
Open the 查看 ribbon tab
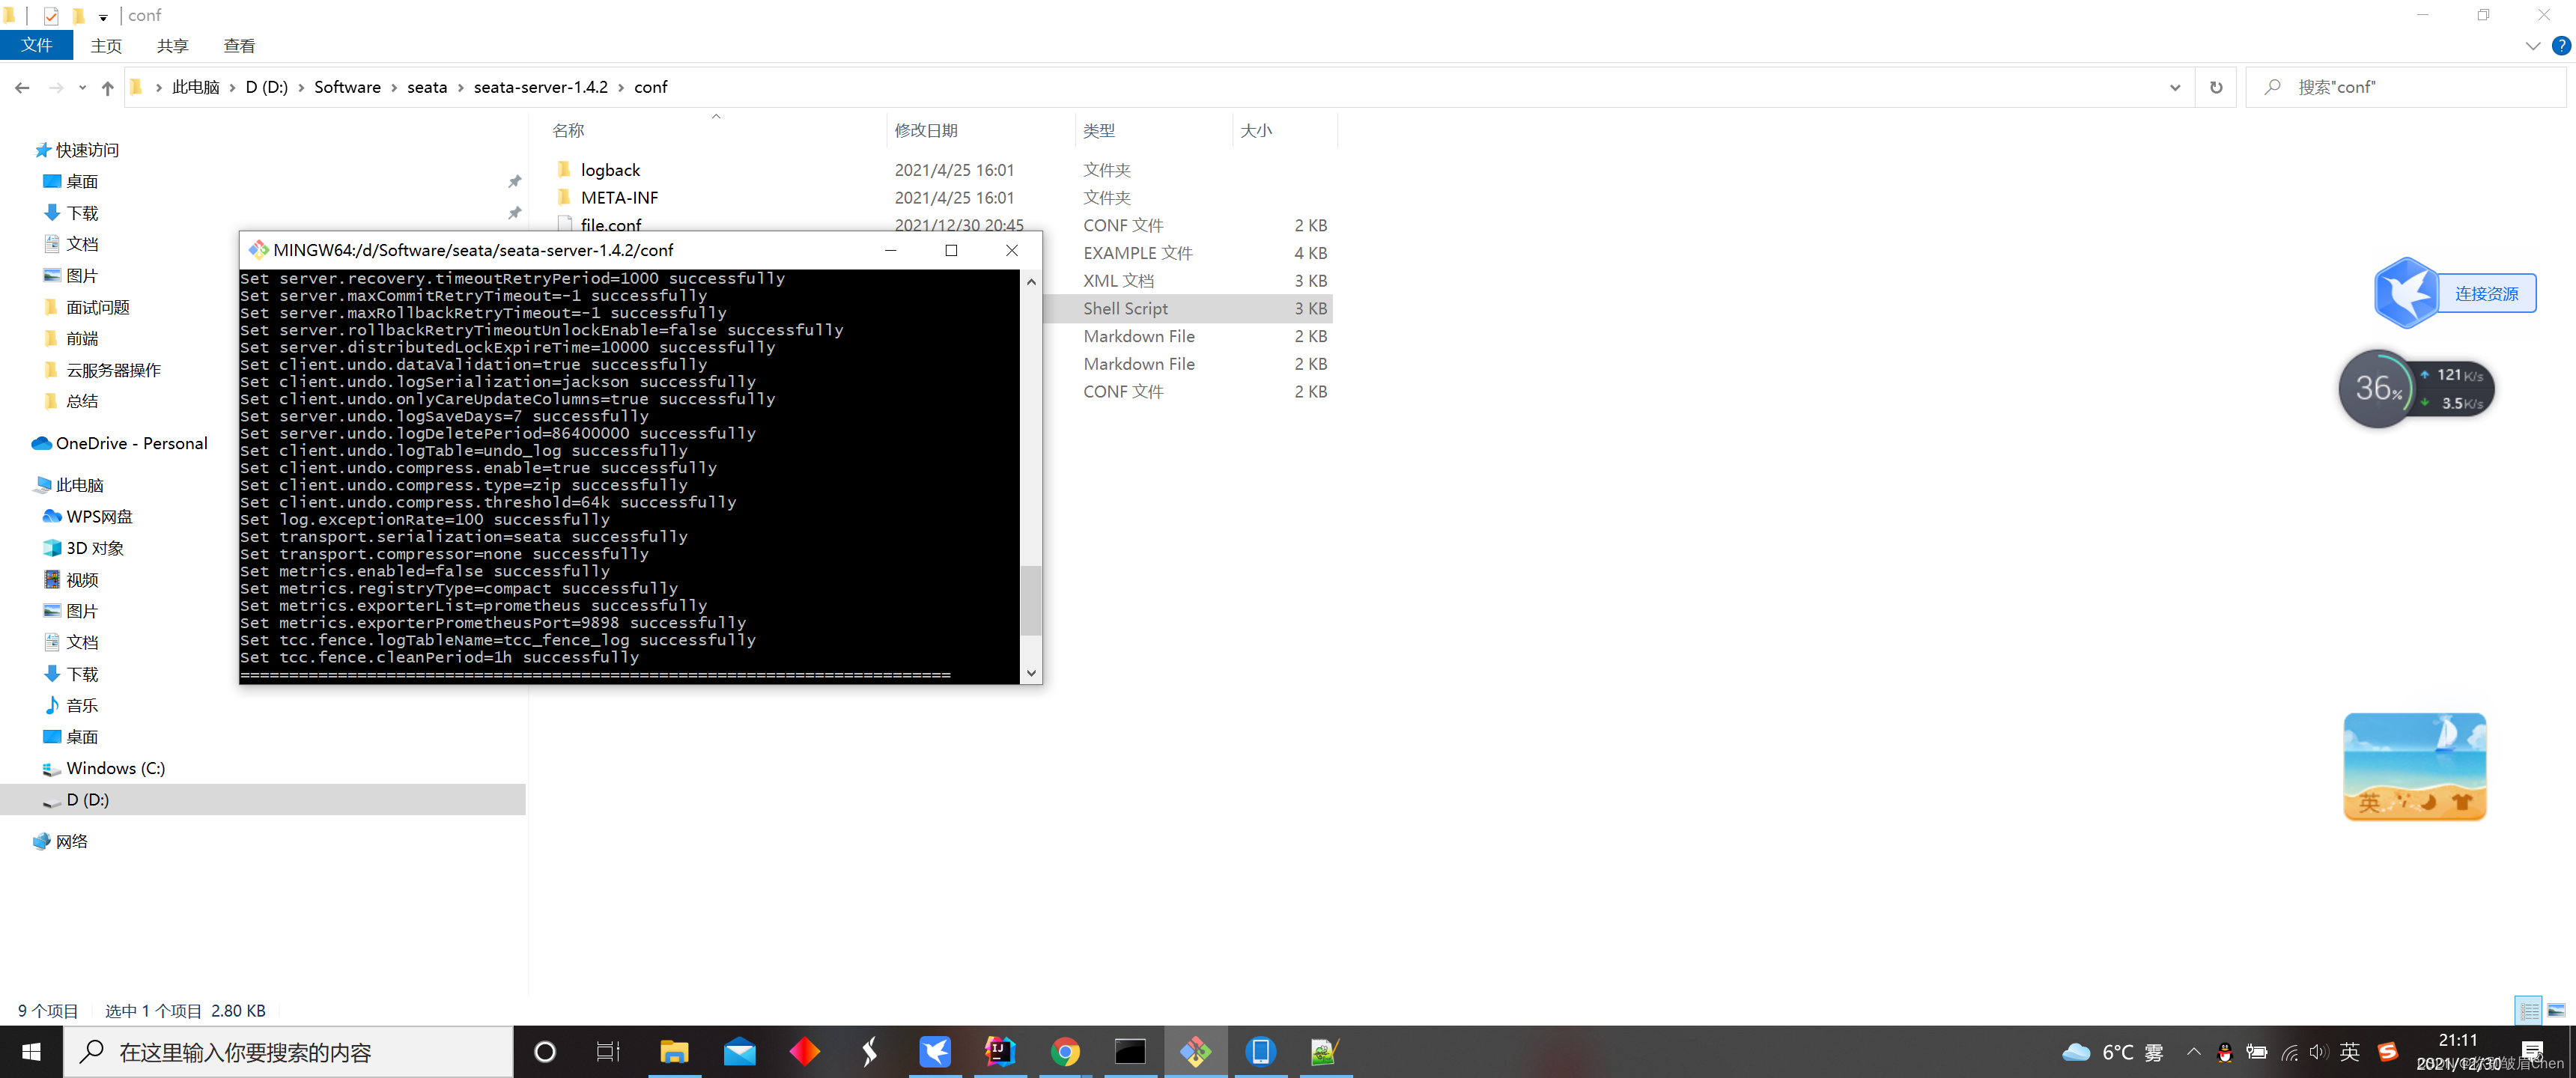(239, 46)
